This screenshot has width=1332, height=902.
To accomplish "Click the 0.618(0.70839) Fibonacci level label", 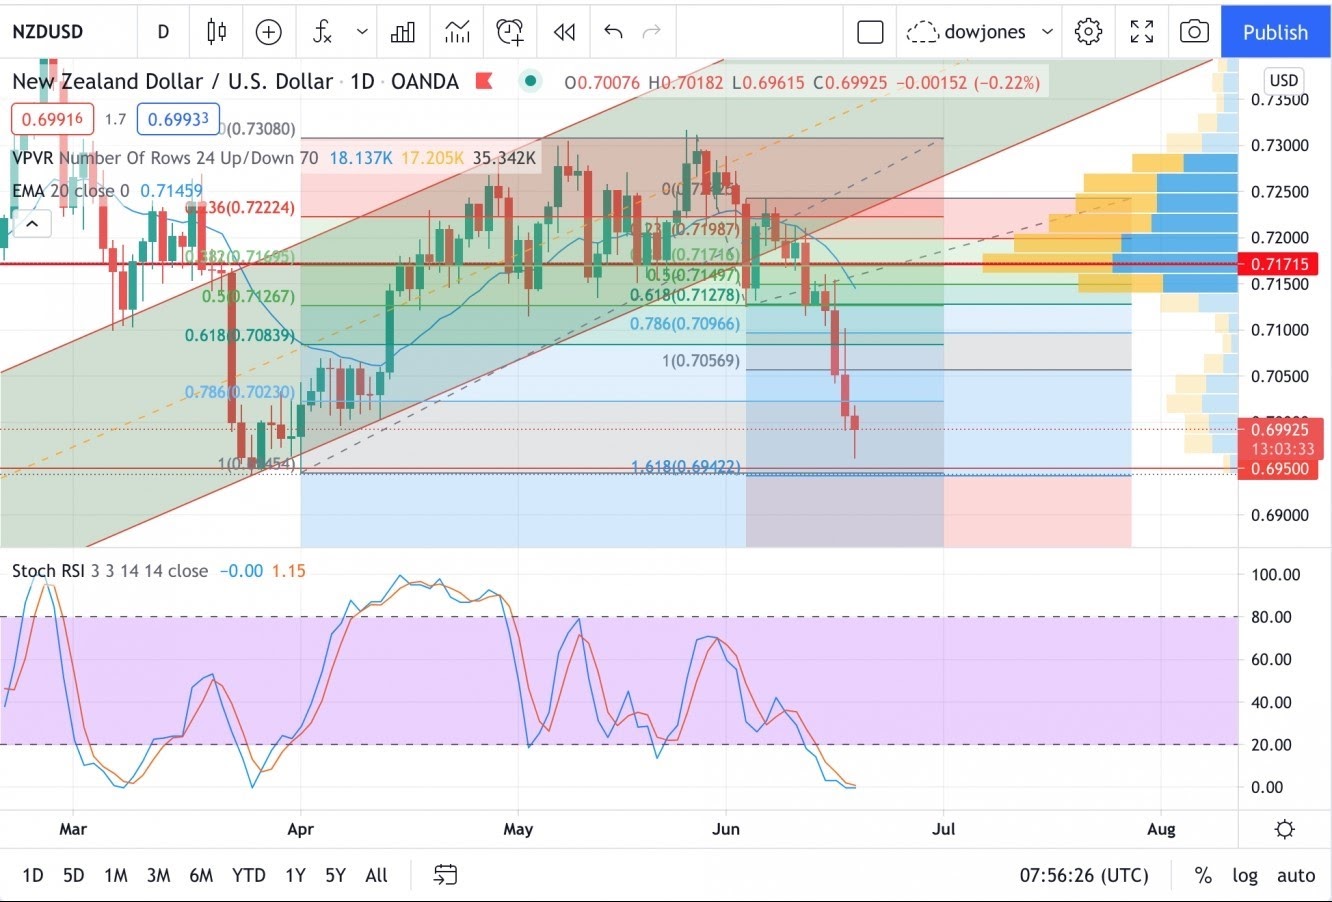I will (x=240, y=335).
